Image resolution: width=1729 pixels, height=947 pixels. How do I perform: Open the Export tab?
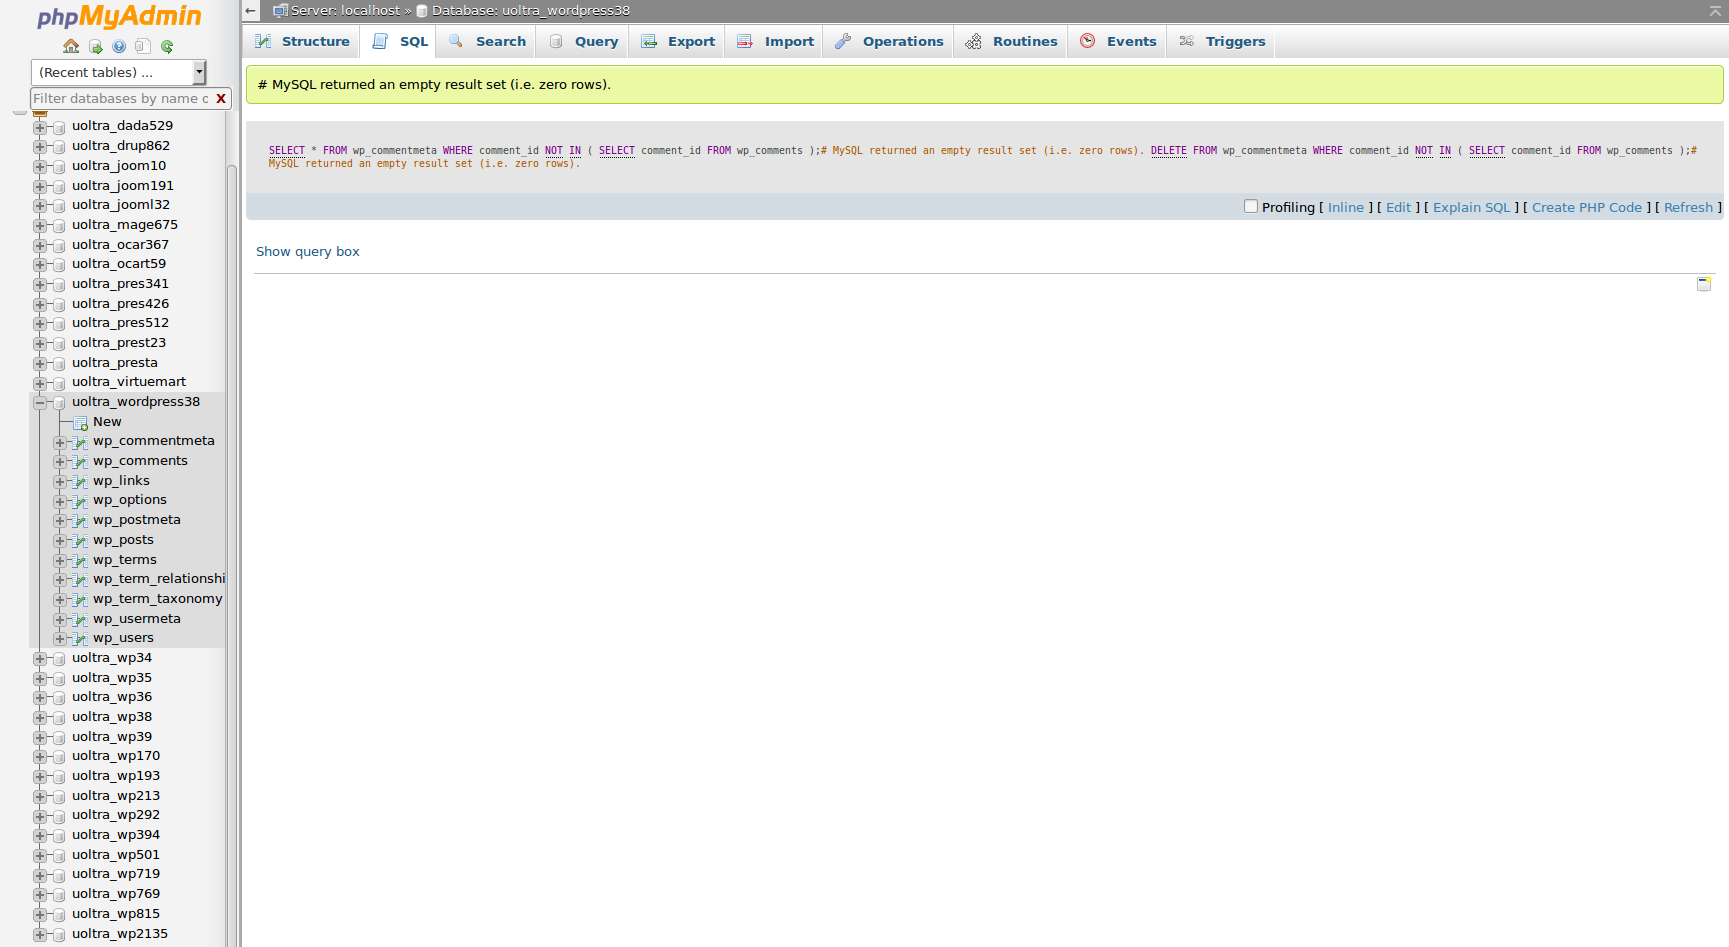(x=678, y=41)
